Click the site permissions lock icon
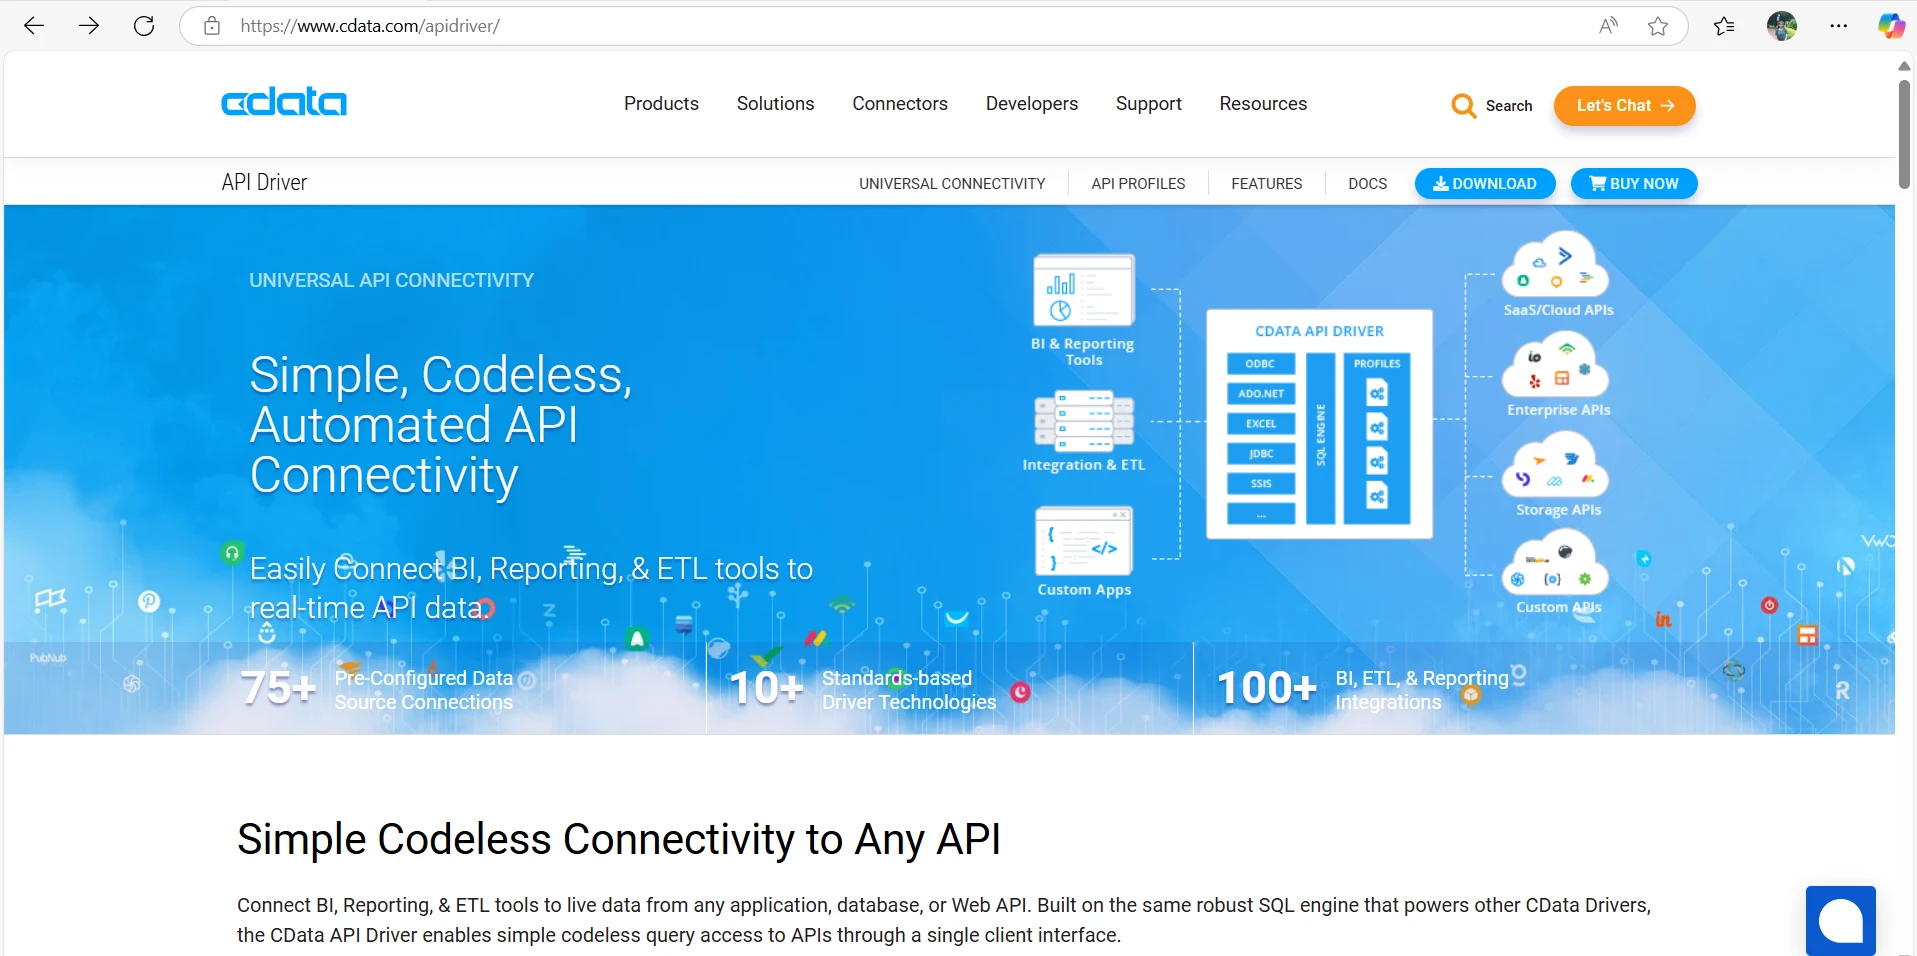Viewport: 1917px width, 956px height. click(211, 25)
